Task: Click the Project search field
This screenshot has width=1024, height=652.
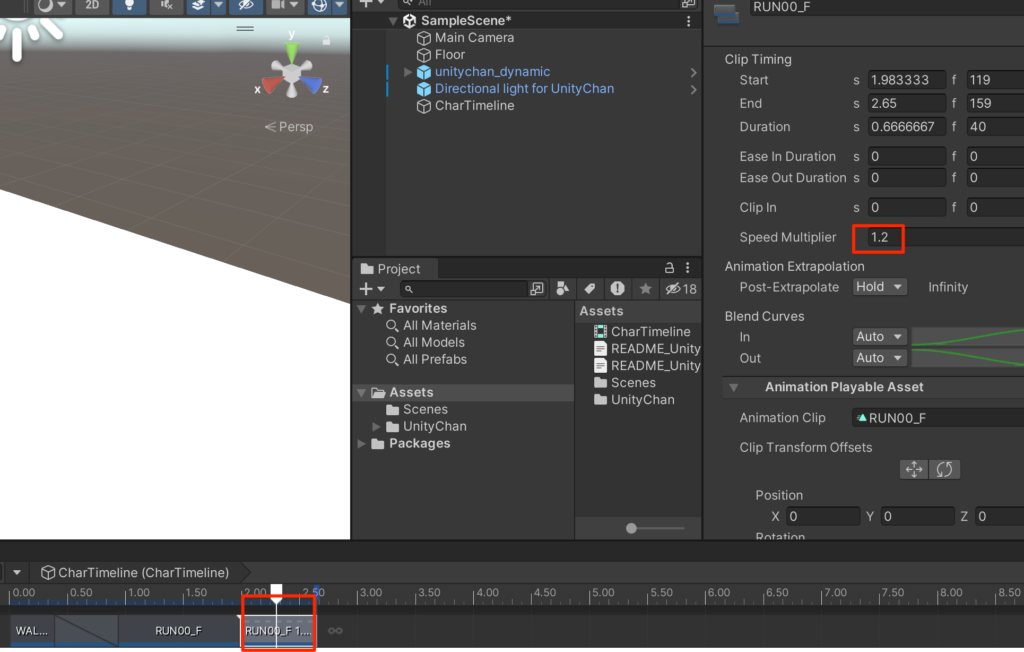Action: [x=463, y=289]
